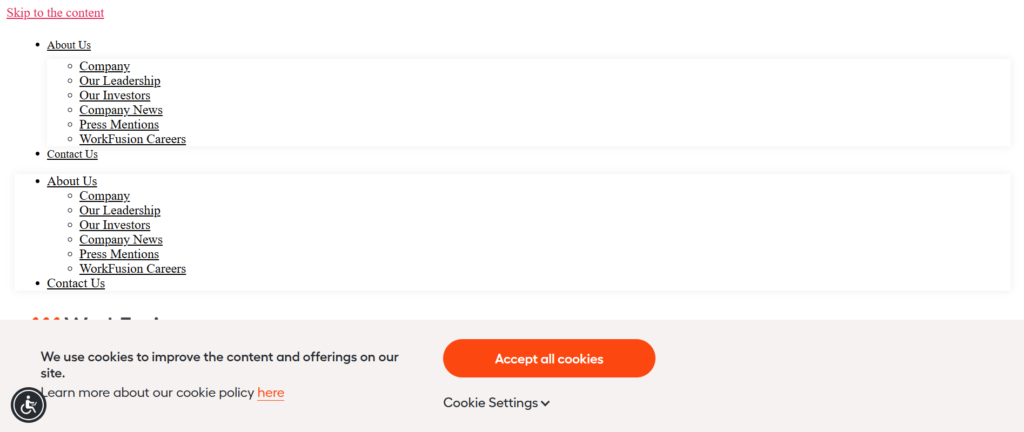Viewport: 1024px width, 432px height.
Task: Select Company in the lower submenu
Action: tap(105, 196)
